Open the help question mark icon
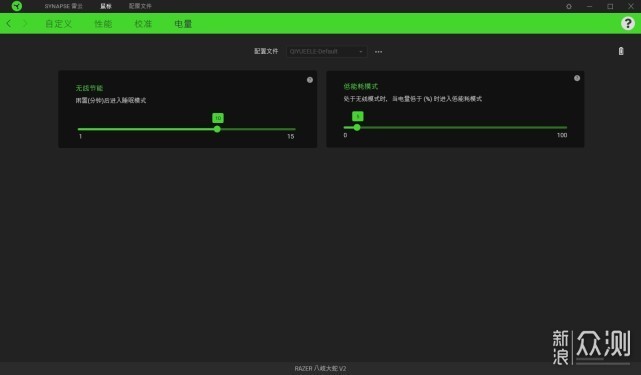 point(628,23)
